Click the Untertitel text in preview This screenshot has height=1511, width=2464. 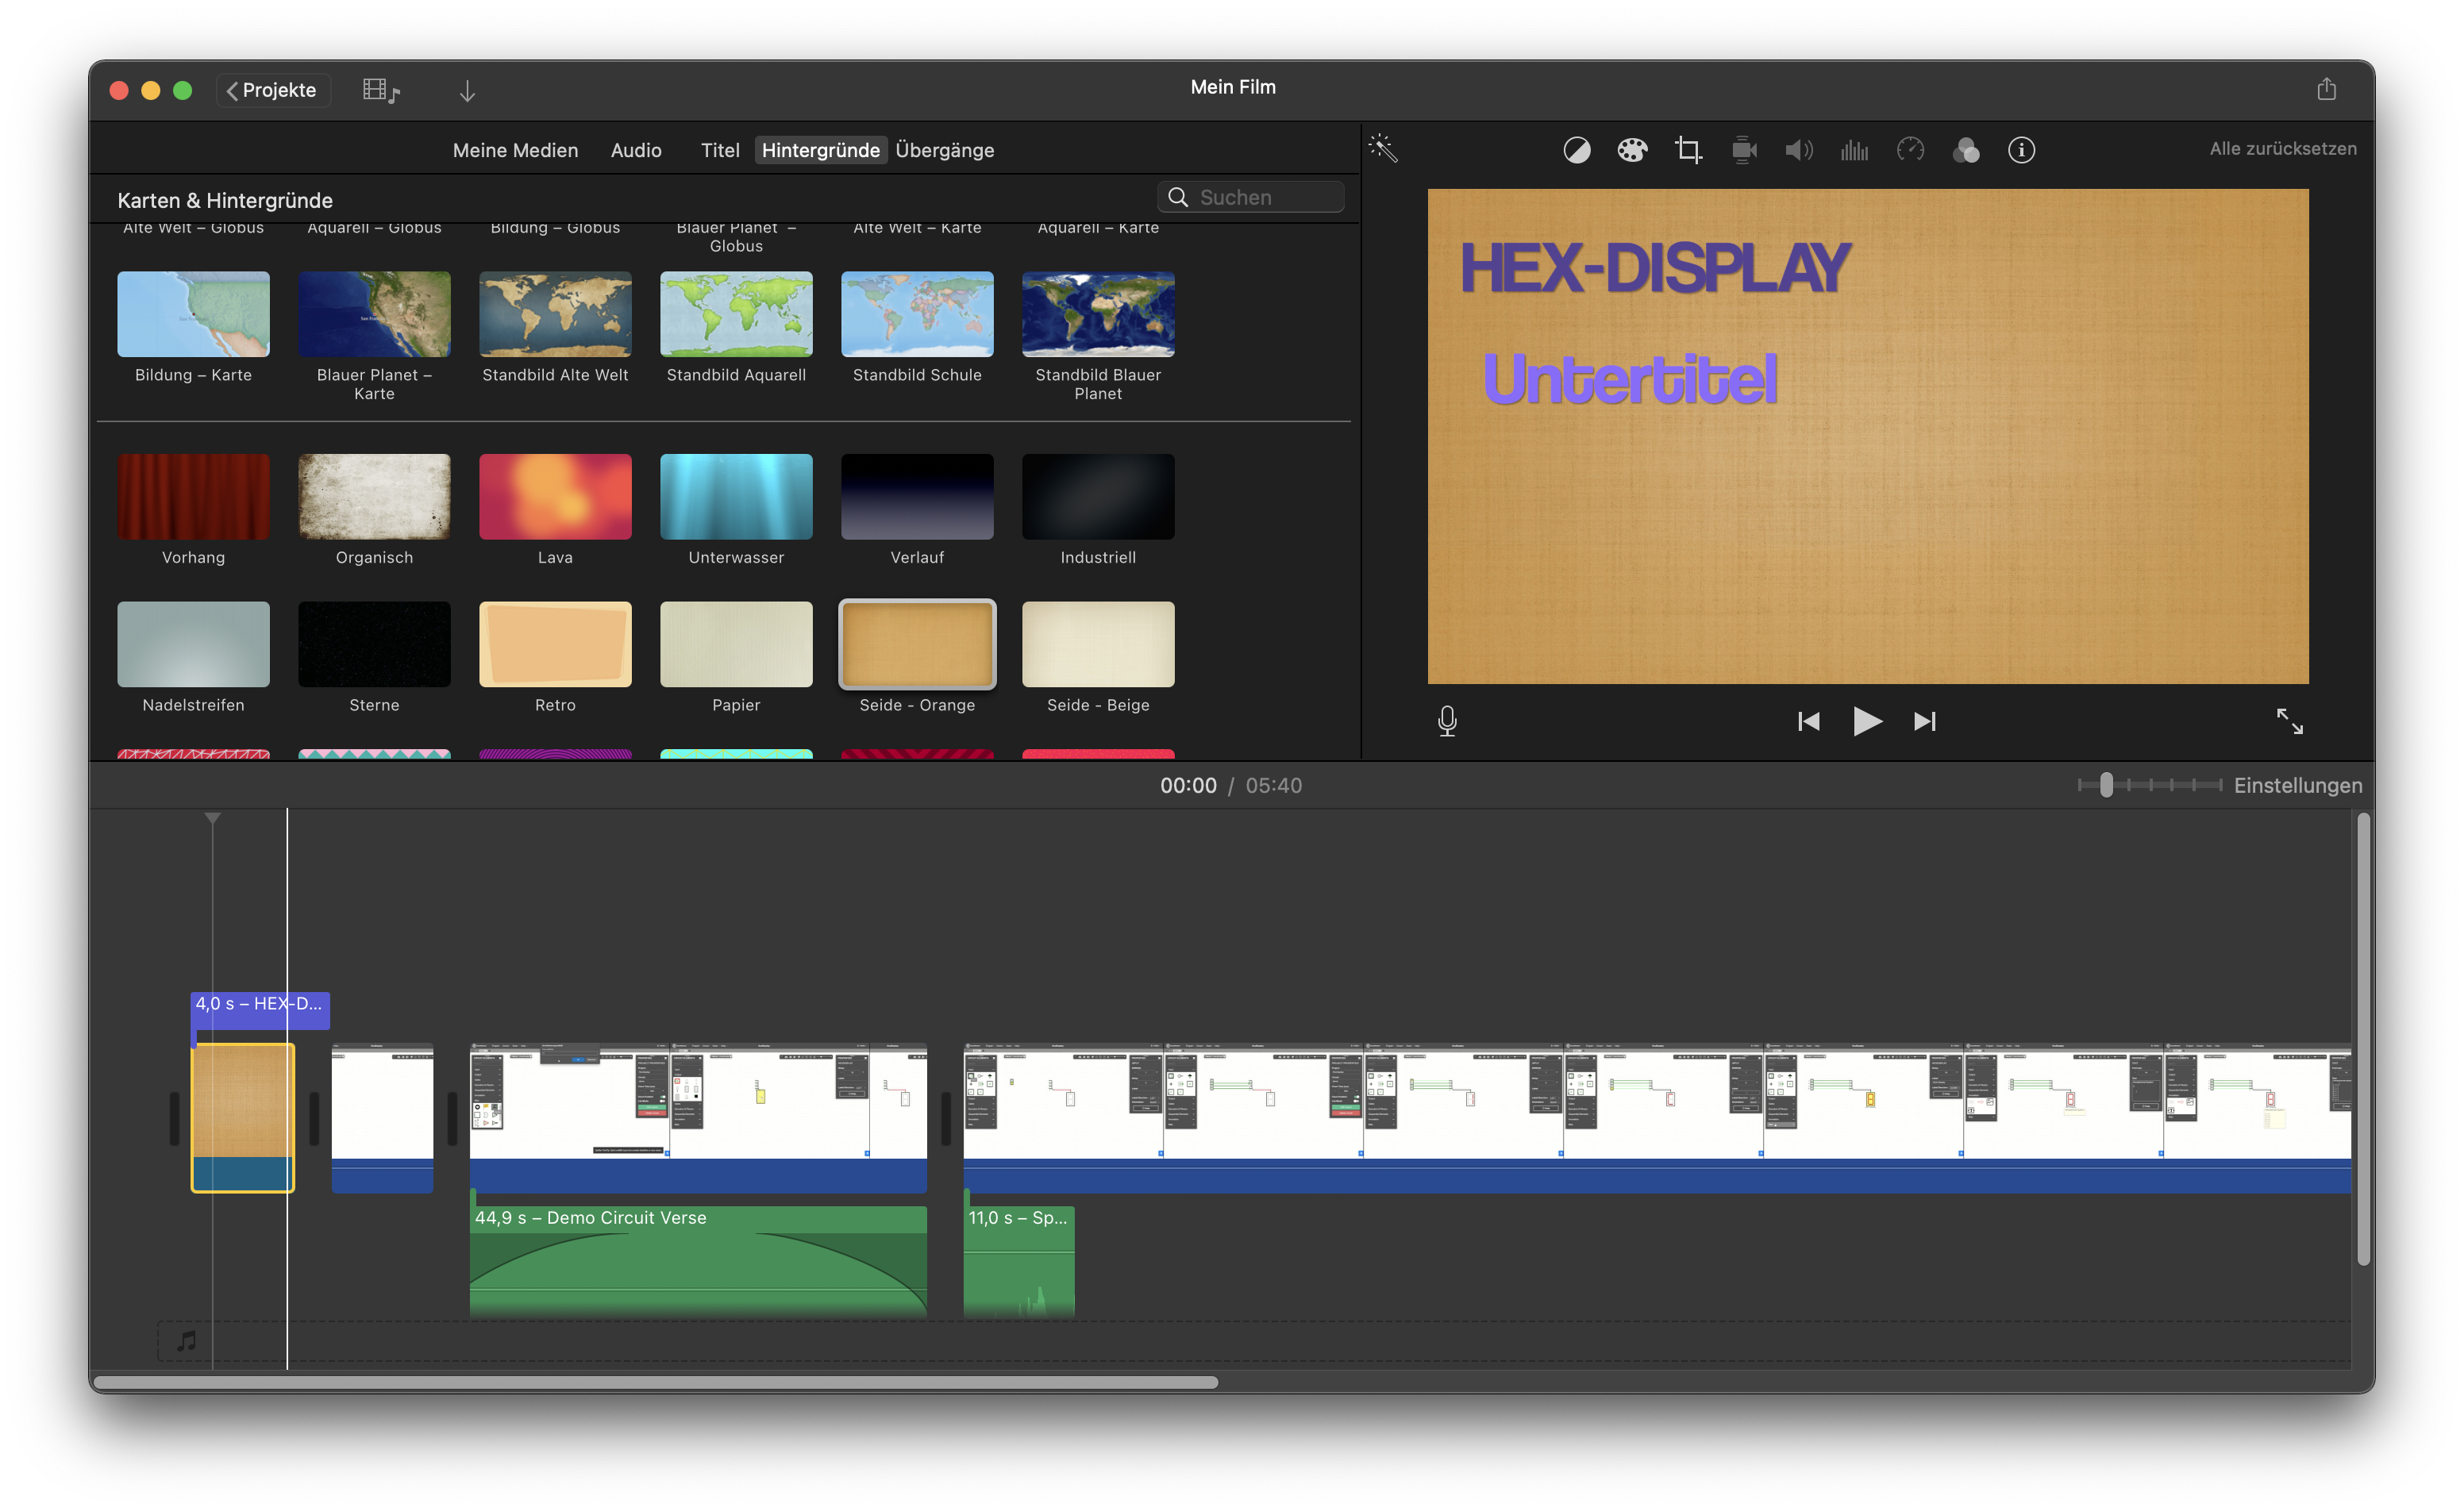click(1630, 378)
